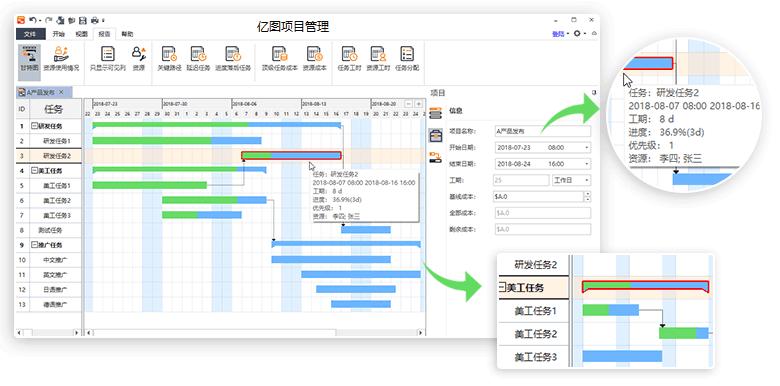Open the 结束日期 end date dropdown

tap(587, 164)
